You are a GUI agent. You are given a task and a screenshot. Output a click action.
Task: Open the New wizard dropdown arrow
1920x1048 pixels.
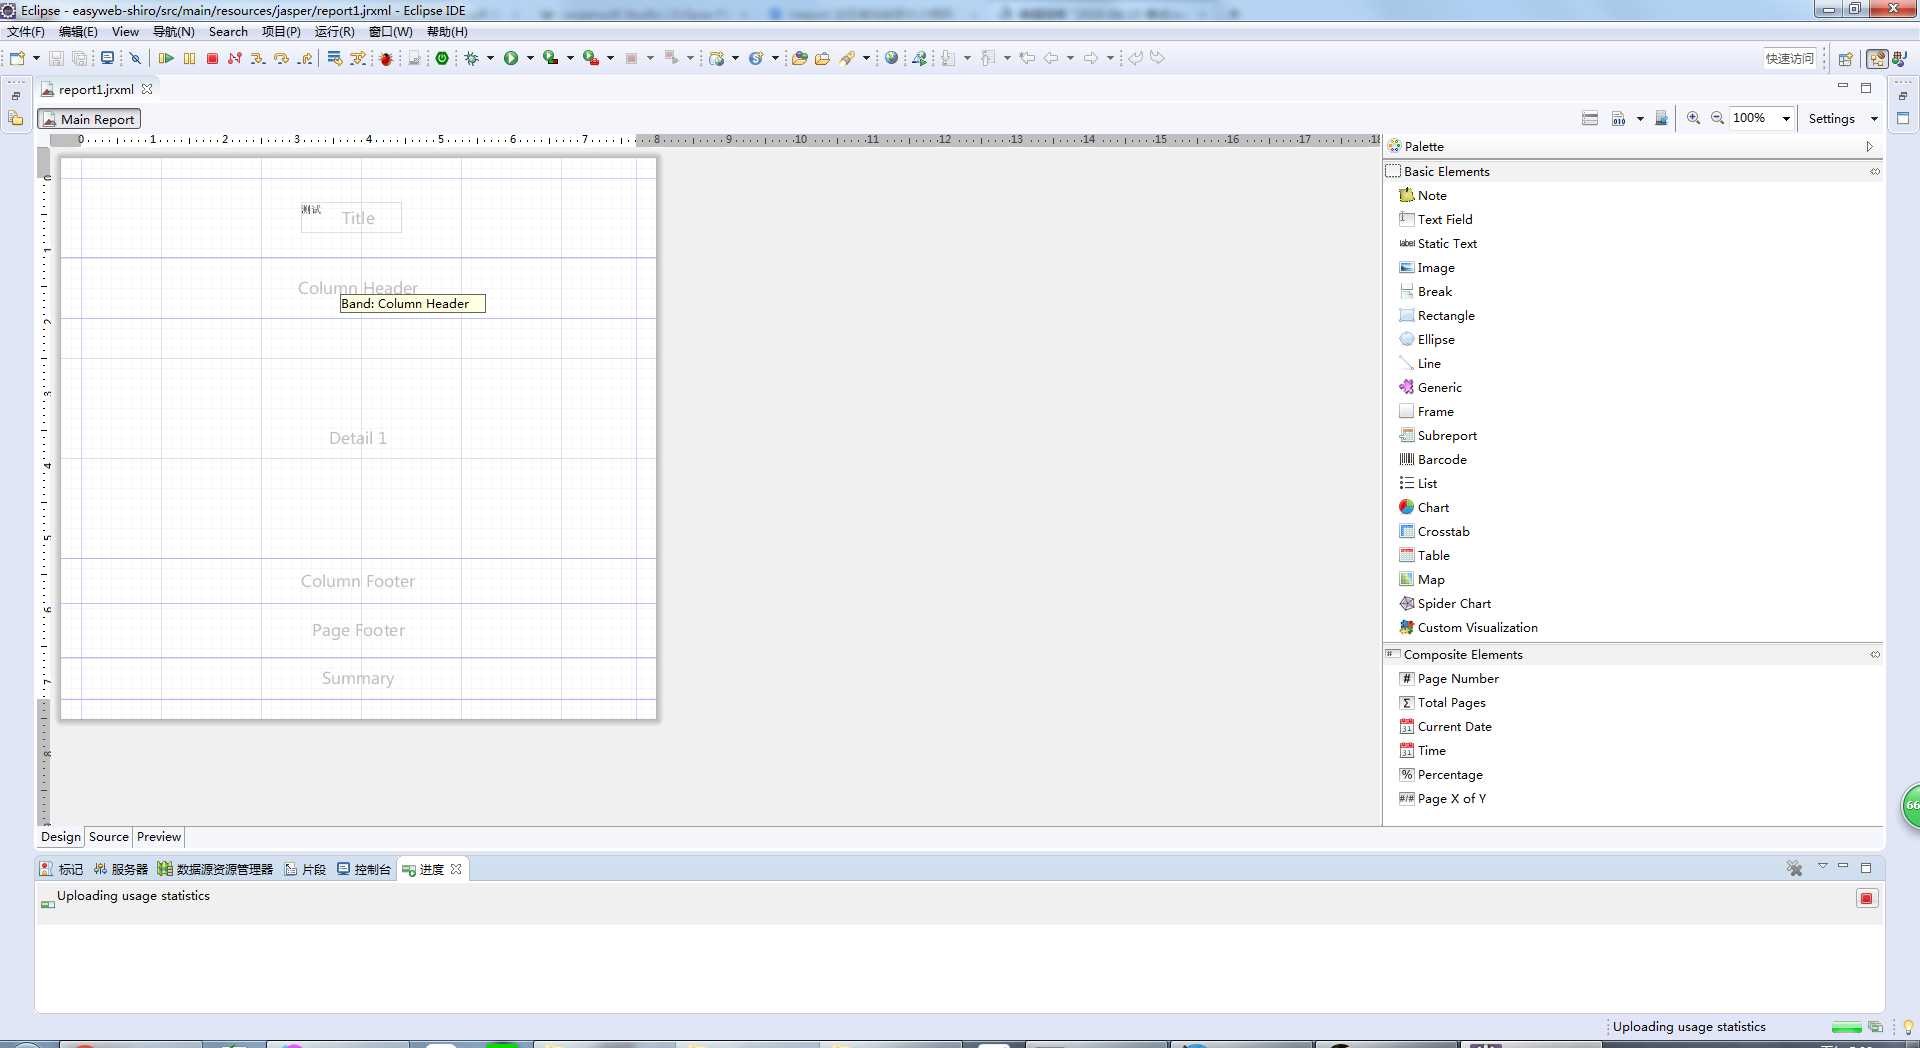36,58
